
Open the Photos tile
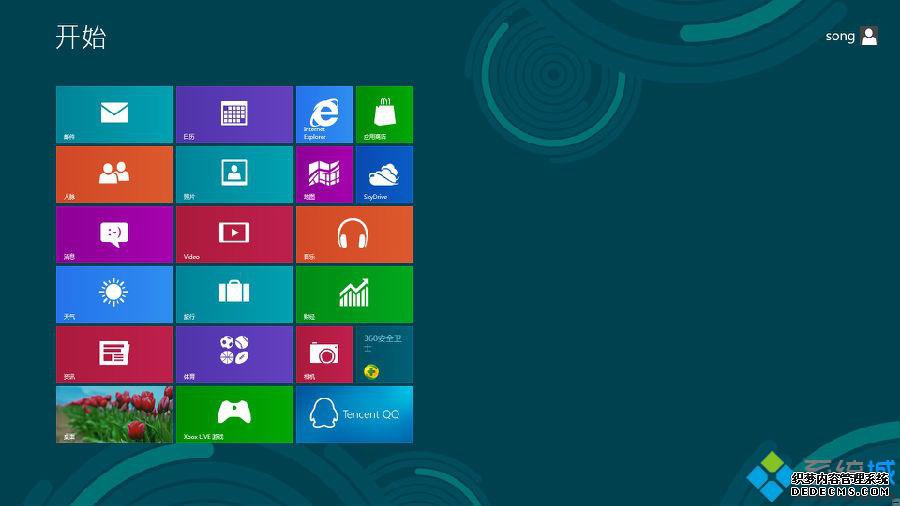point(234,174)
